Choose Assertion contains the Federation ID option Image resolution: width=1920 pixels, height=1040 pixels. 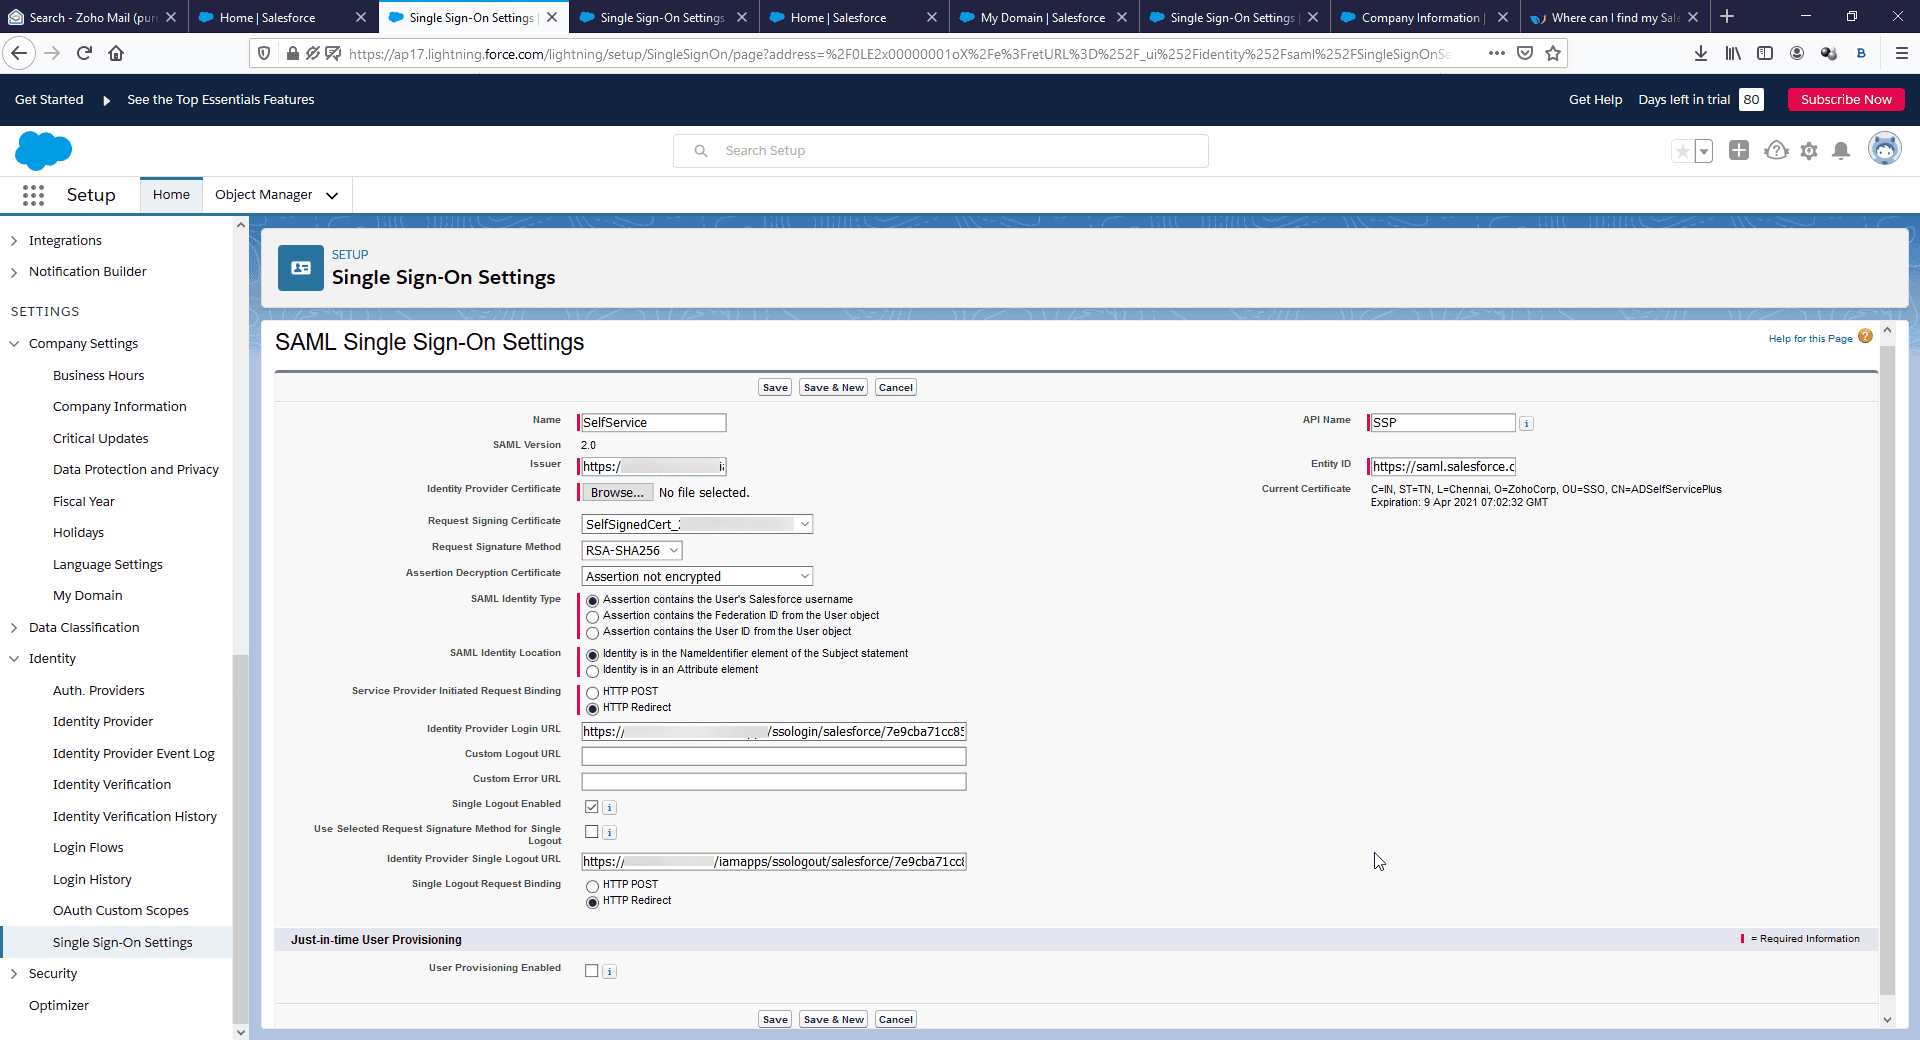594,616
